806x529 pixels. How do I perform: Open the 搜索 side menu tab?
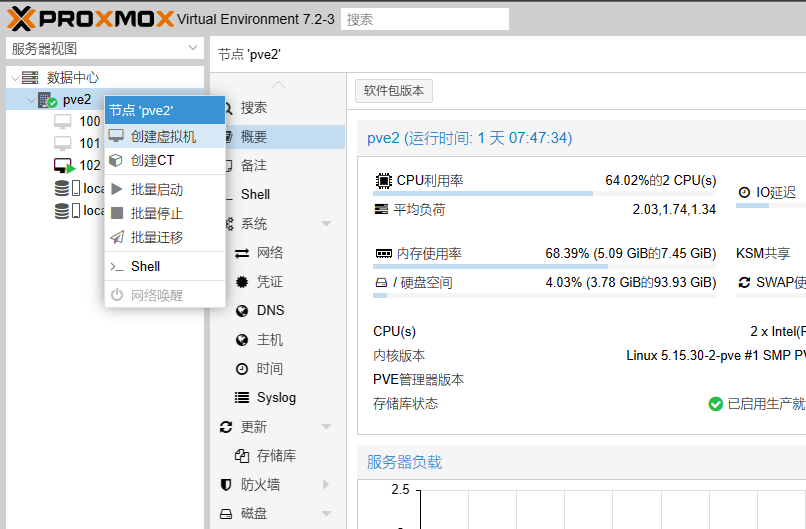pyautogui.click(x=280, y=107)
